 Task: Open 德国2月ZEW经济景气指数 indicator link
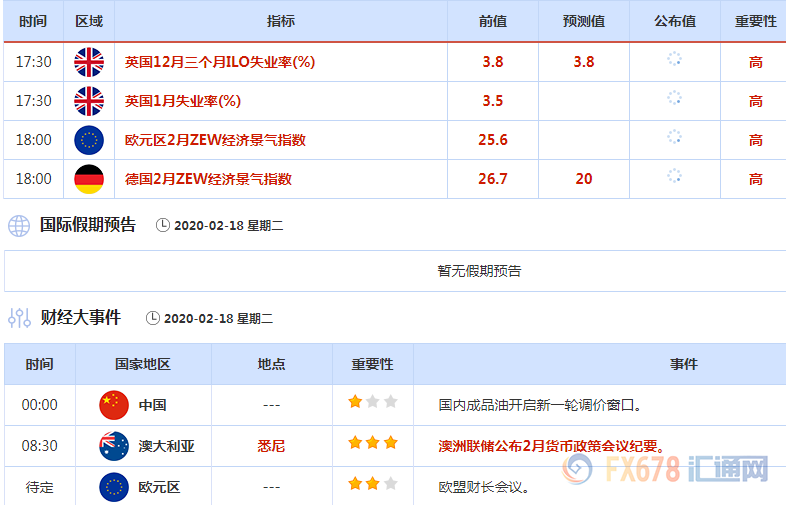click(208, 179)
